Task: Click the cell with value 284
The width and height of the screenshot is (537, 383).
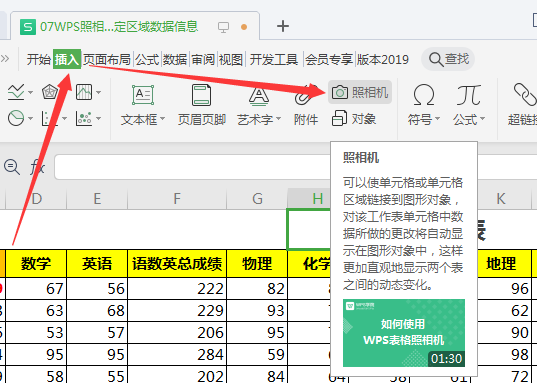Action: [x=177, y=355]
